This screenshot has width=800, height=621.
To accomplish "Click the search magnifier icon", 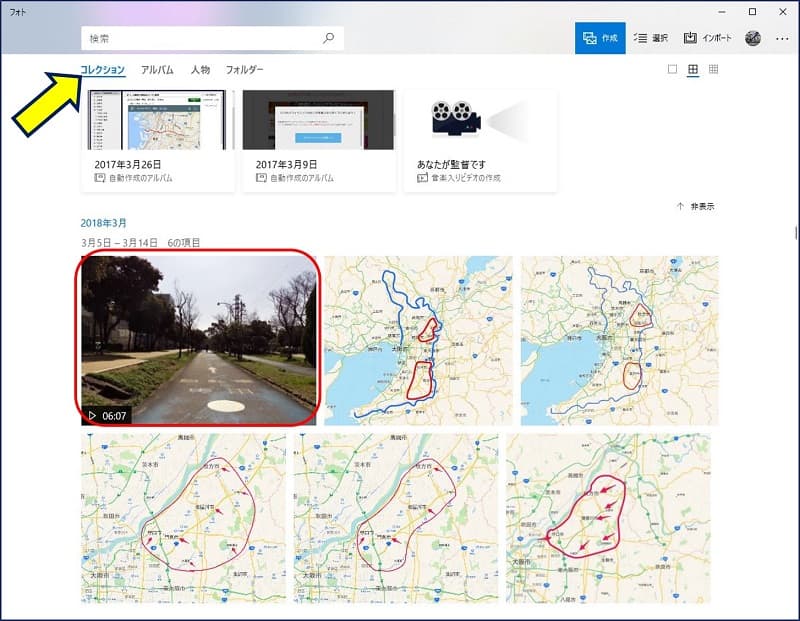I will click(328, 38).
